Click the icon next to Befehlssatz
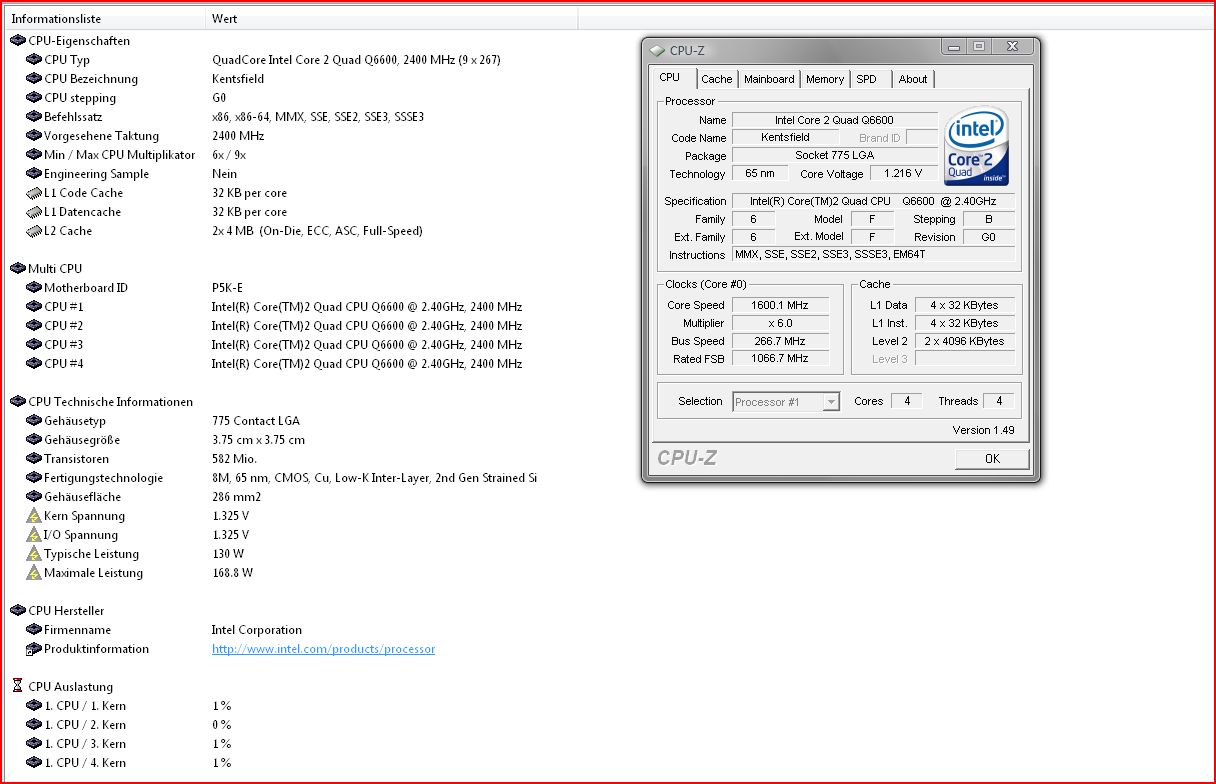 click(34, 117)
